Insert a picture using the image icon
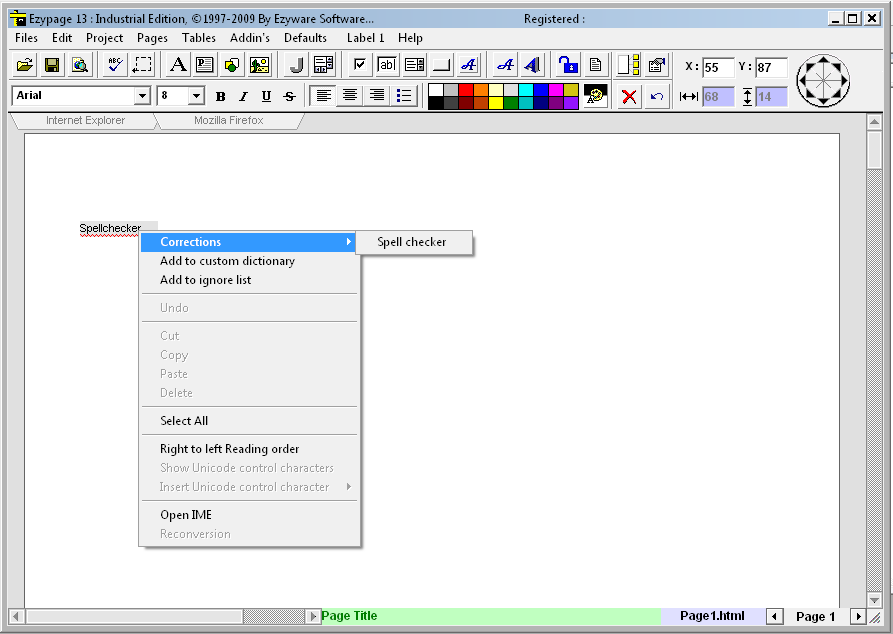 [x=259, y=65]
